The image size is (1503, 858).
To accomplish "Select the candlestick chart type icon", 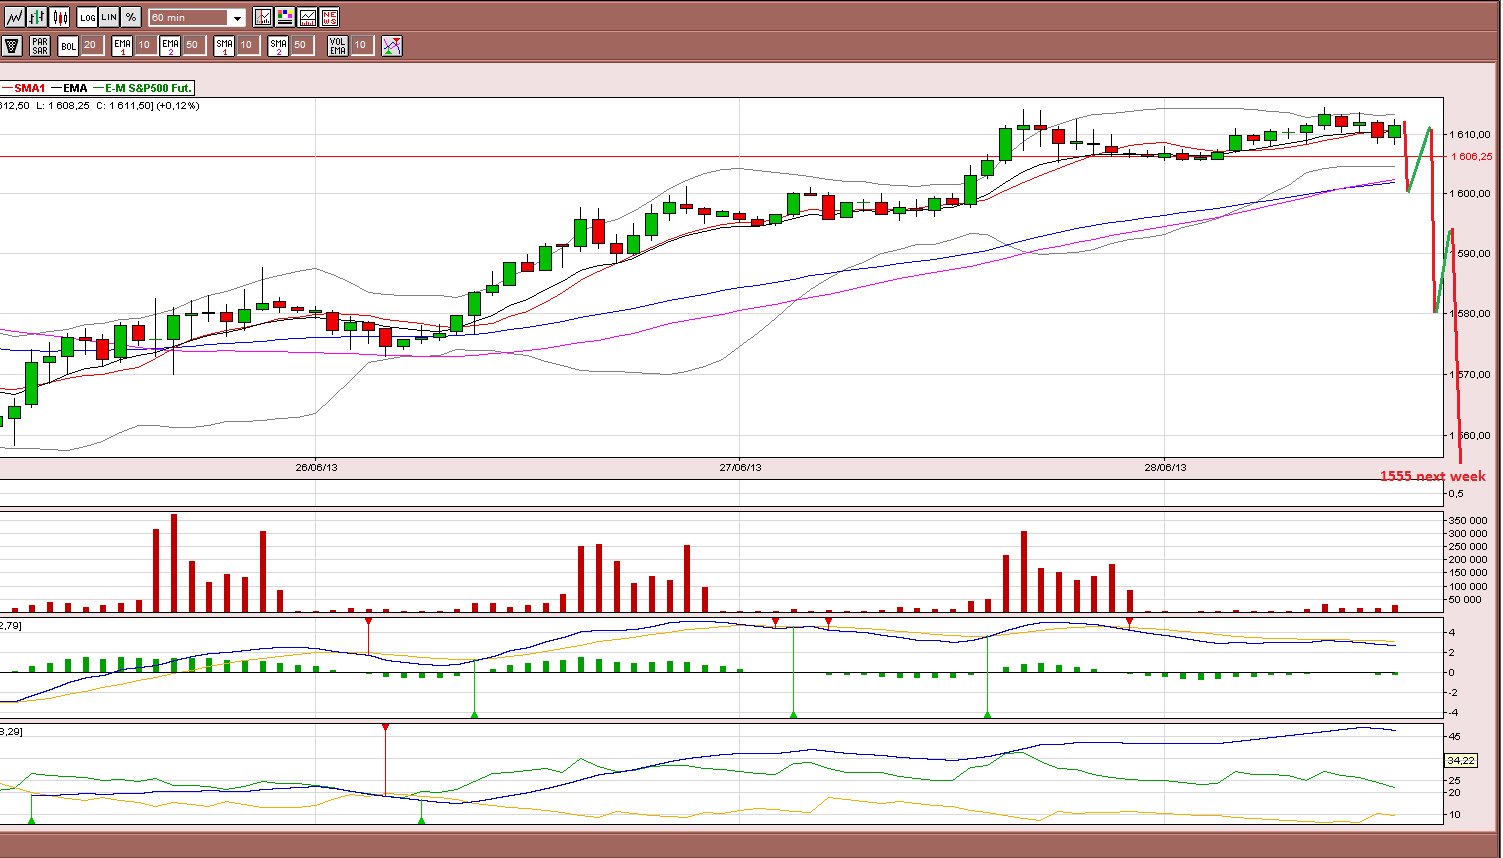I will coord(60,17).
